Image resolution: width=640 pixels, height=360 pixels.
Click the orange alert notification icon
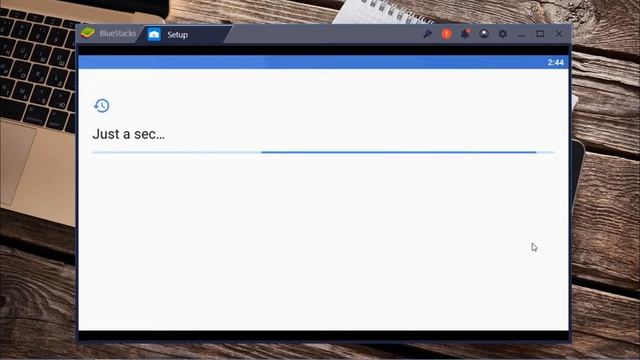[446, 34]
